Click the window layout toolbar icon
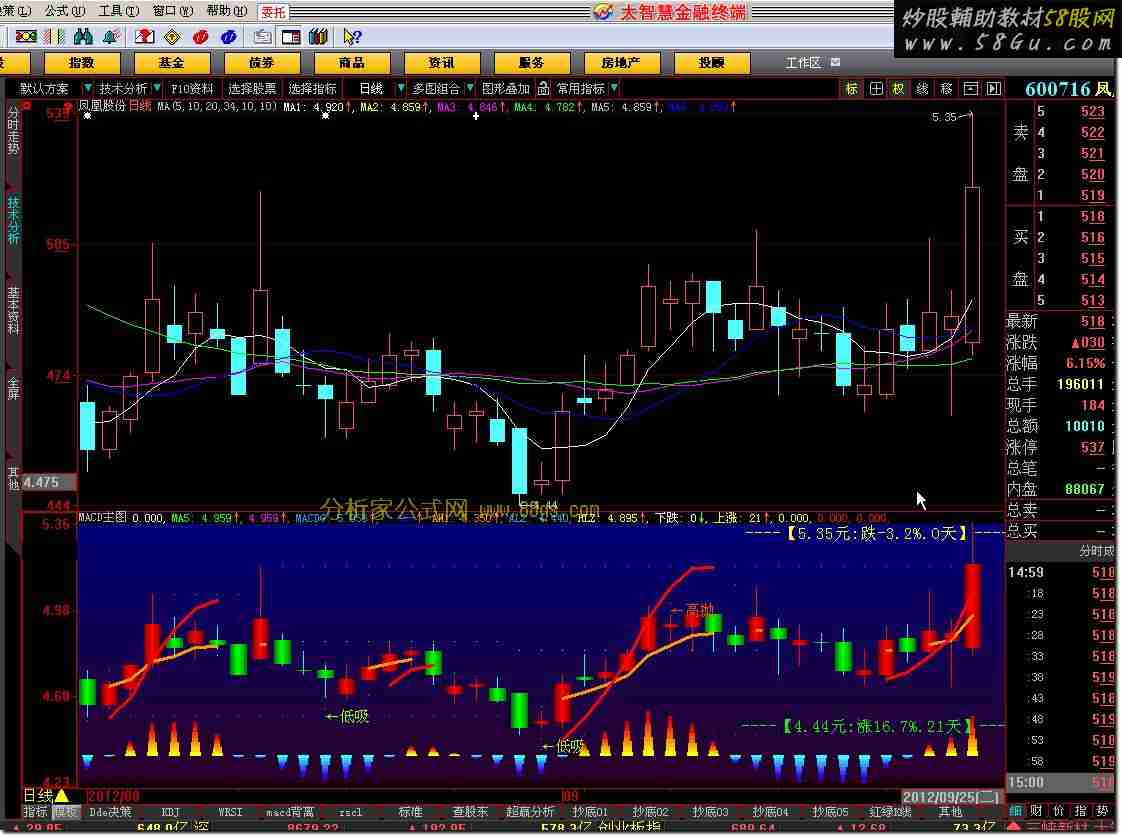The width and height of the screenshot is (1122, 837). (291, 36)
